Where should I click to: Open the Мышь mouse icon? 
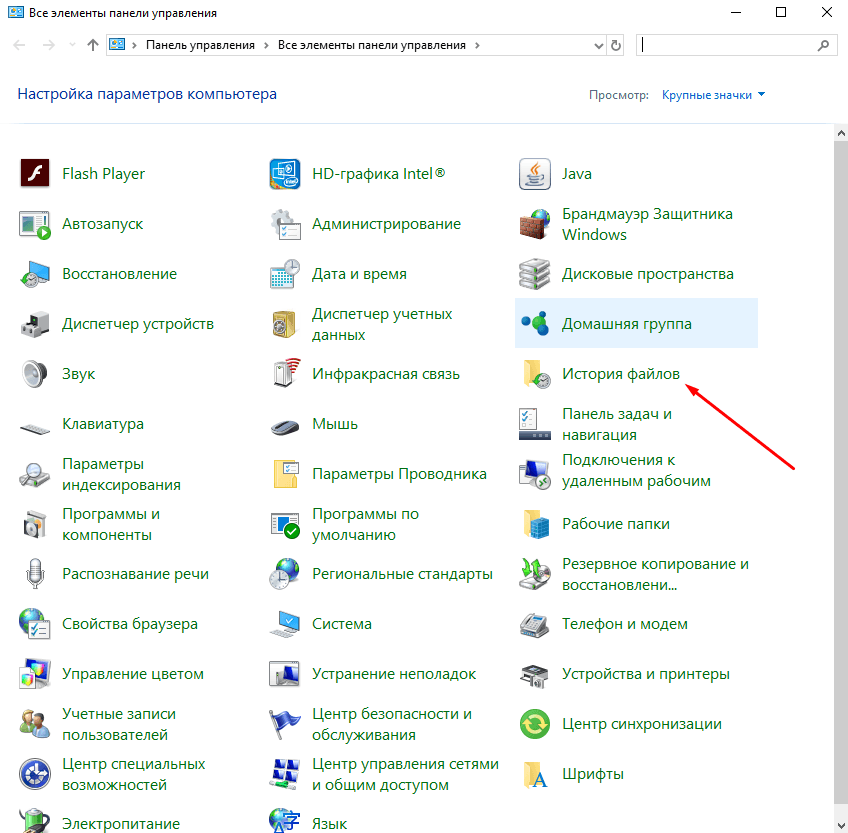click(284, 427)
